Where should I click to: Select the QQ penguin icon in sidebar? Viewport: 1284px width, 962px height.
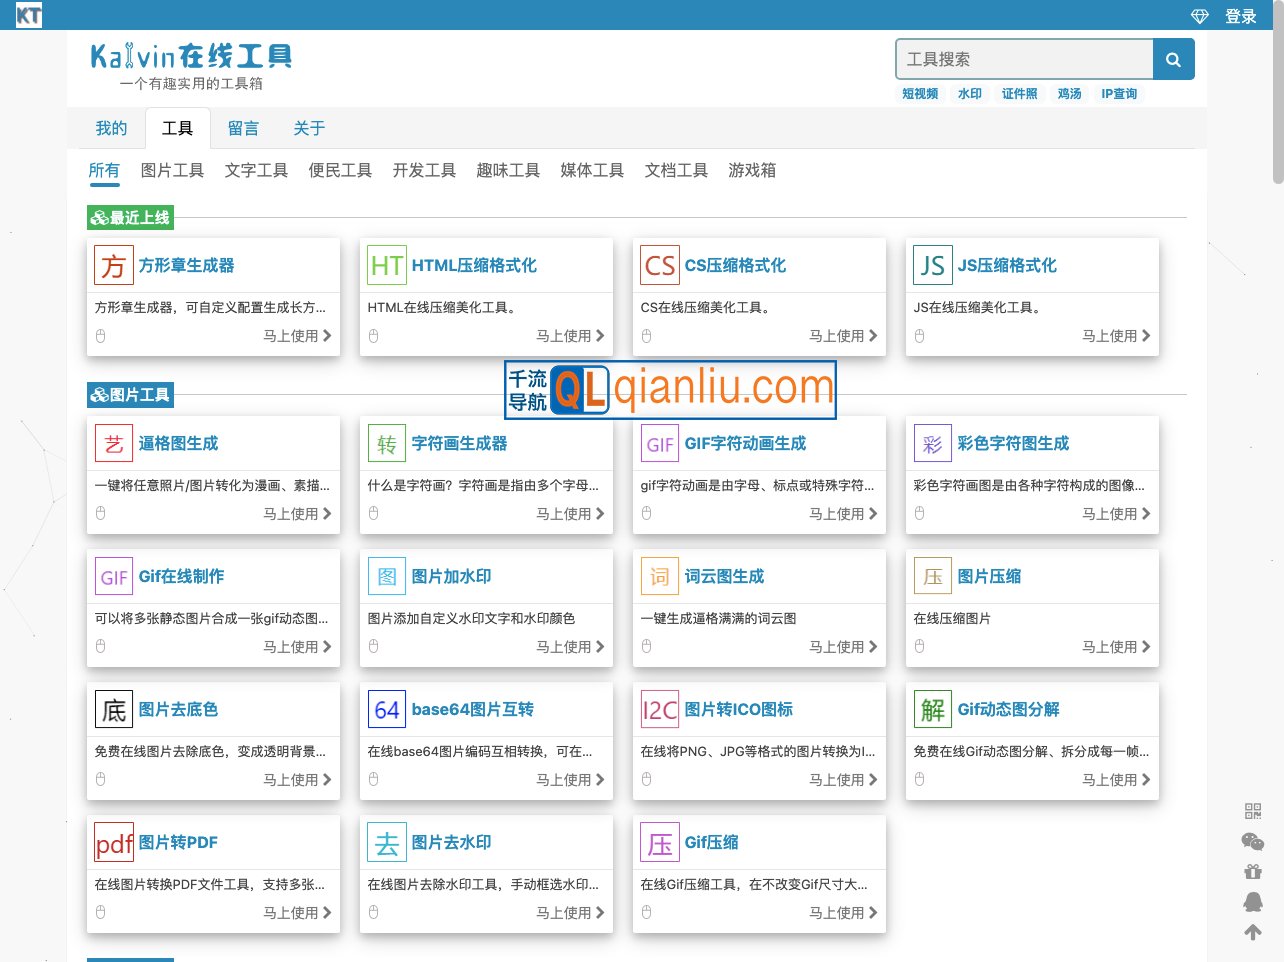(1253, 901)
